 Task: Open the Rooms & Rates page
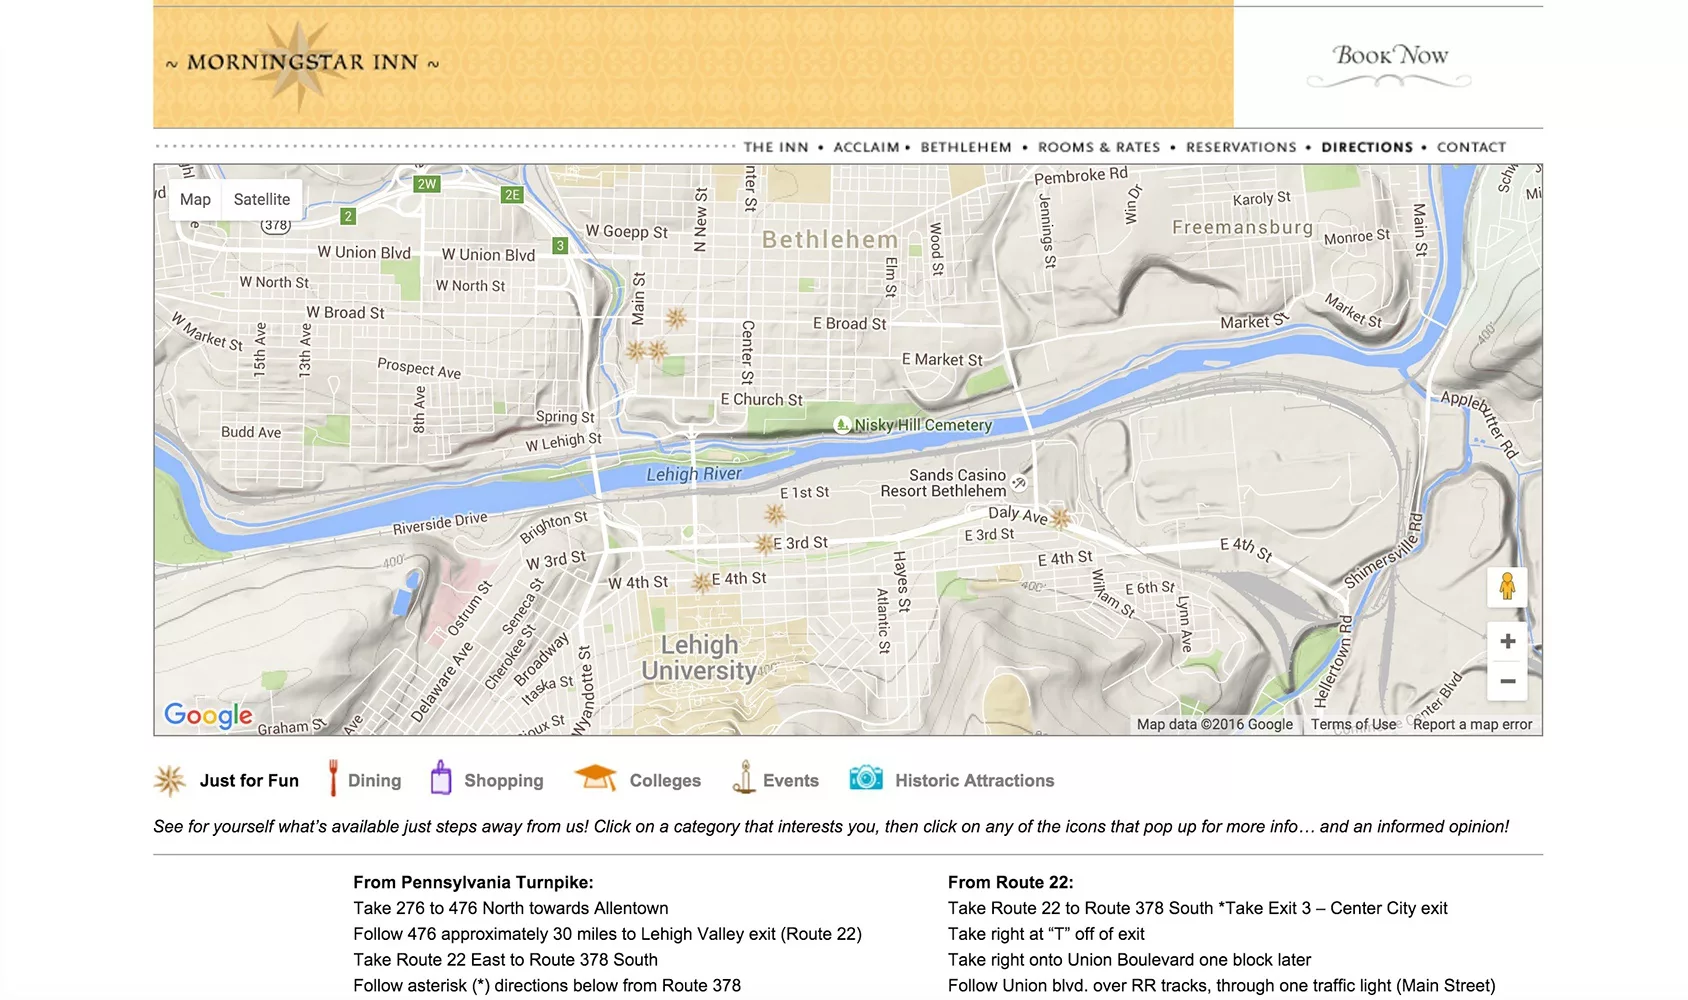pos(1099,147)
